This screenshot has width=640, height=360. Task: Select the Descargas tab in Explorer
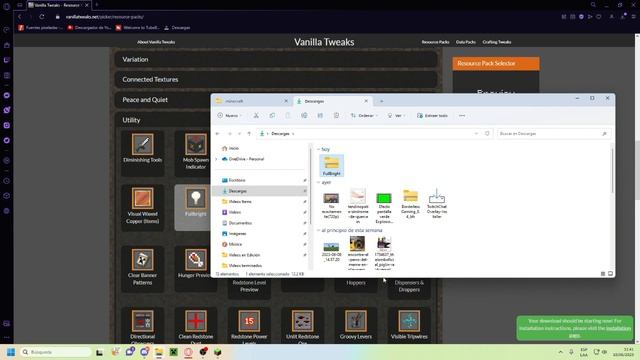click(332, 101)
